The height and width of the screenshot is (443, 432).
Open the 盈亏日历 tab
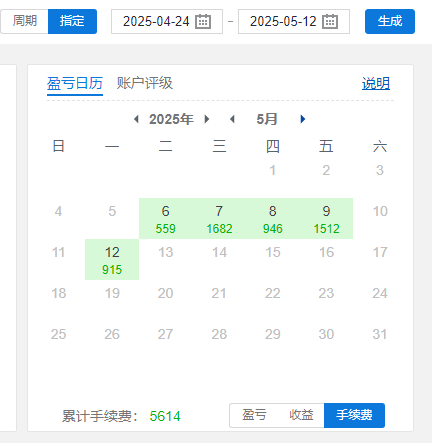pyautogui.click(x=75, y=83)
